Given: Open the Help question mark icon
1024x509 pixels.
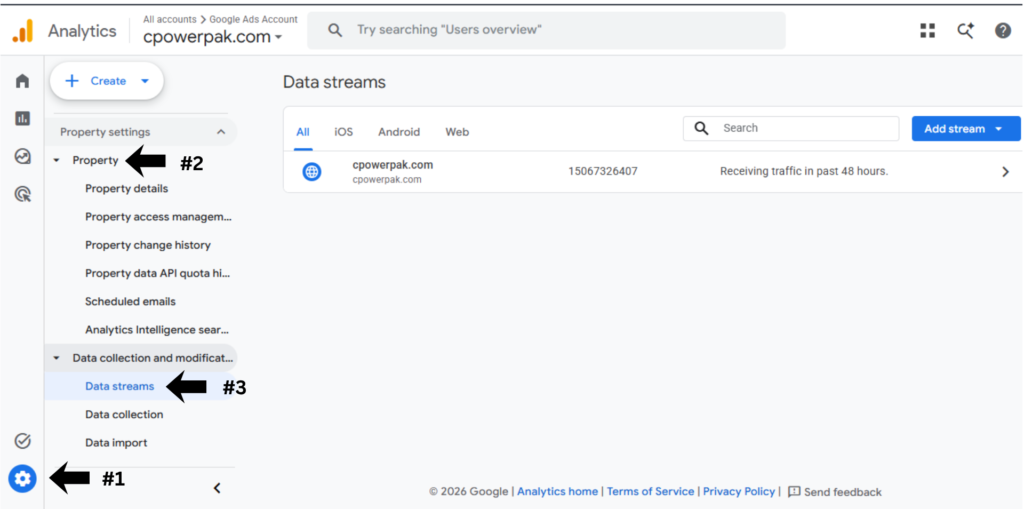Looking at the screenshot, I should [x=1003, y=31].
